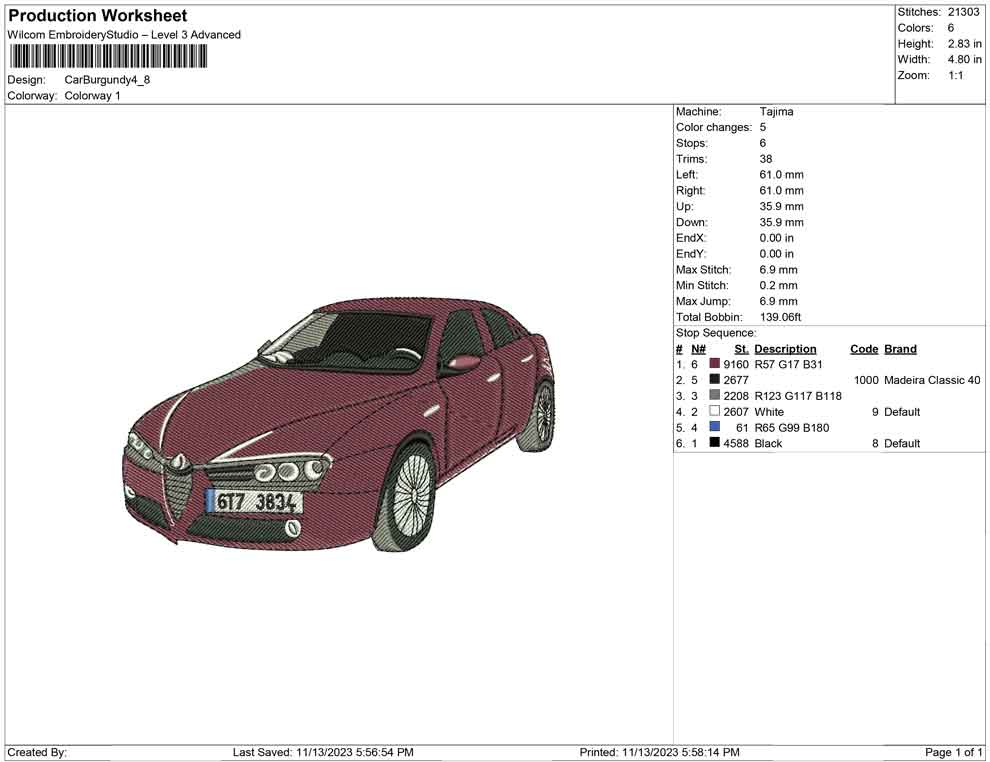The height and width of the screenshot is (762, 990).
Task: Click the Madeira Classic 40 brand entry
Action: coord(931,380)
